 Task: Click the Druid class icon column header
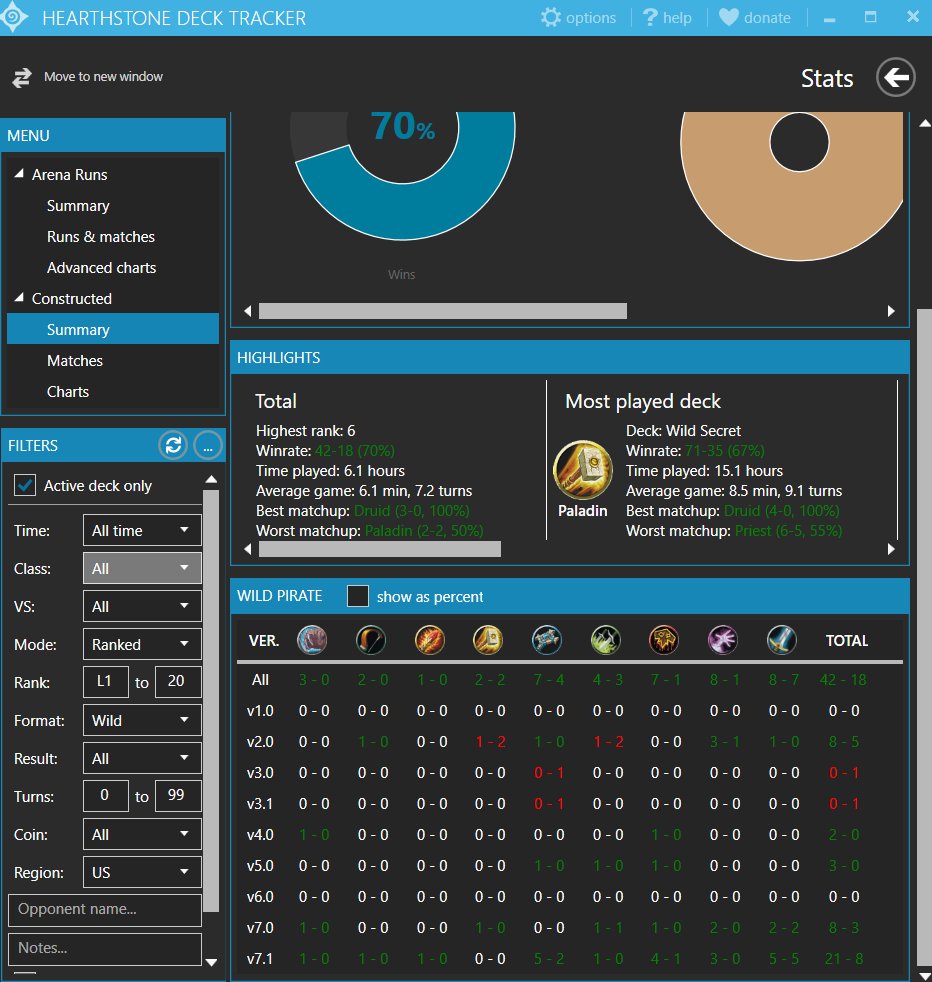tap(312, 640)
